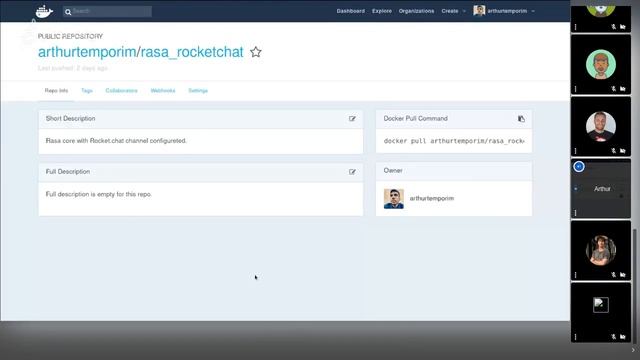The width and height of the screenshot is (640, 360).
Task: Edit the Short Description
Action: tap(352, 119)
